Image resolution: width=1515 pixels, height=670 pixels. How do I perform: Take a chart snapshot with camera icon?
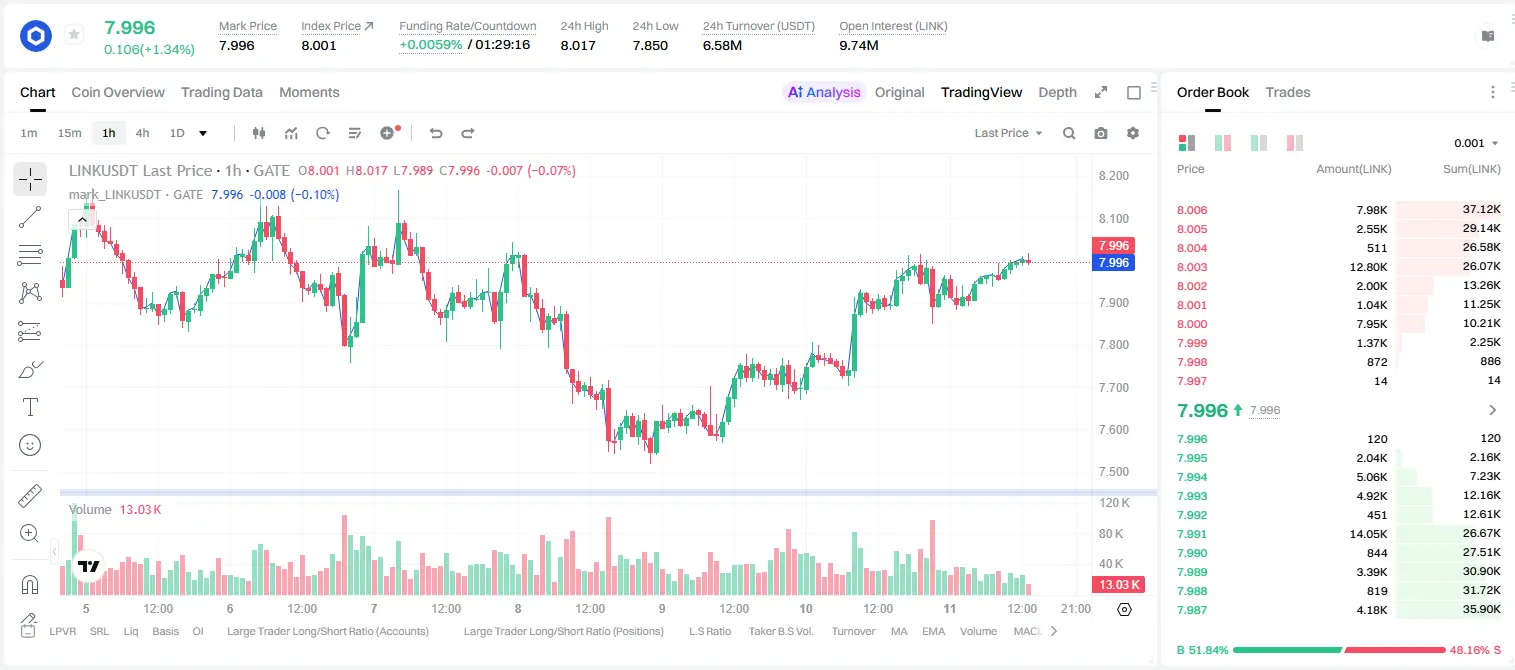(1101, 133)
